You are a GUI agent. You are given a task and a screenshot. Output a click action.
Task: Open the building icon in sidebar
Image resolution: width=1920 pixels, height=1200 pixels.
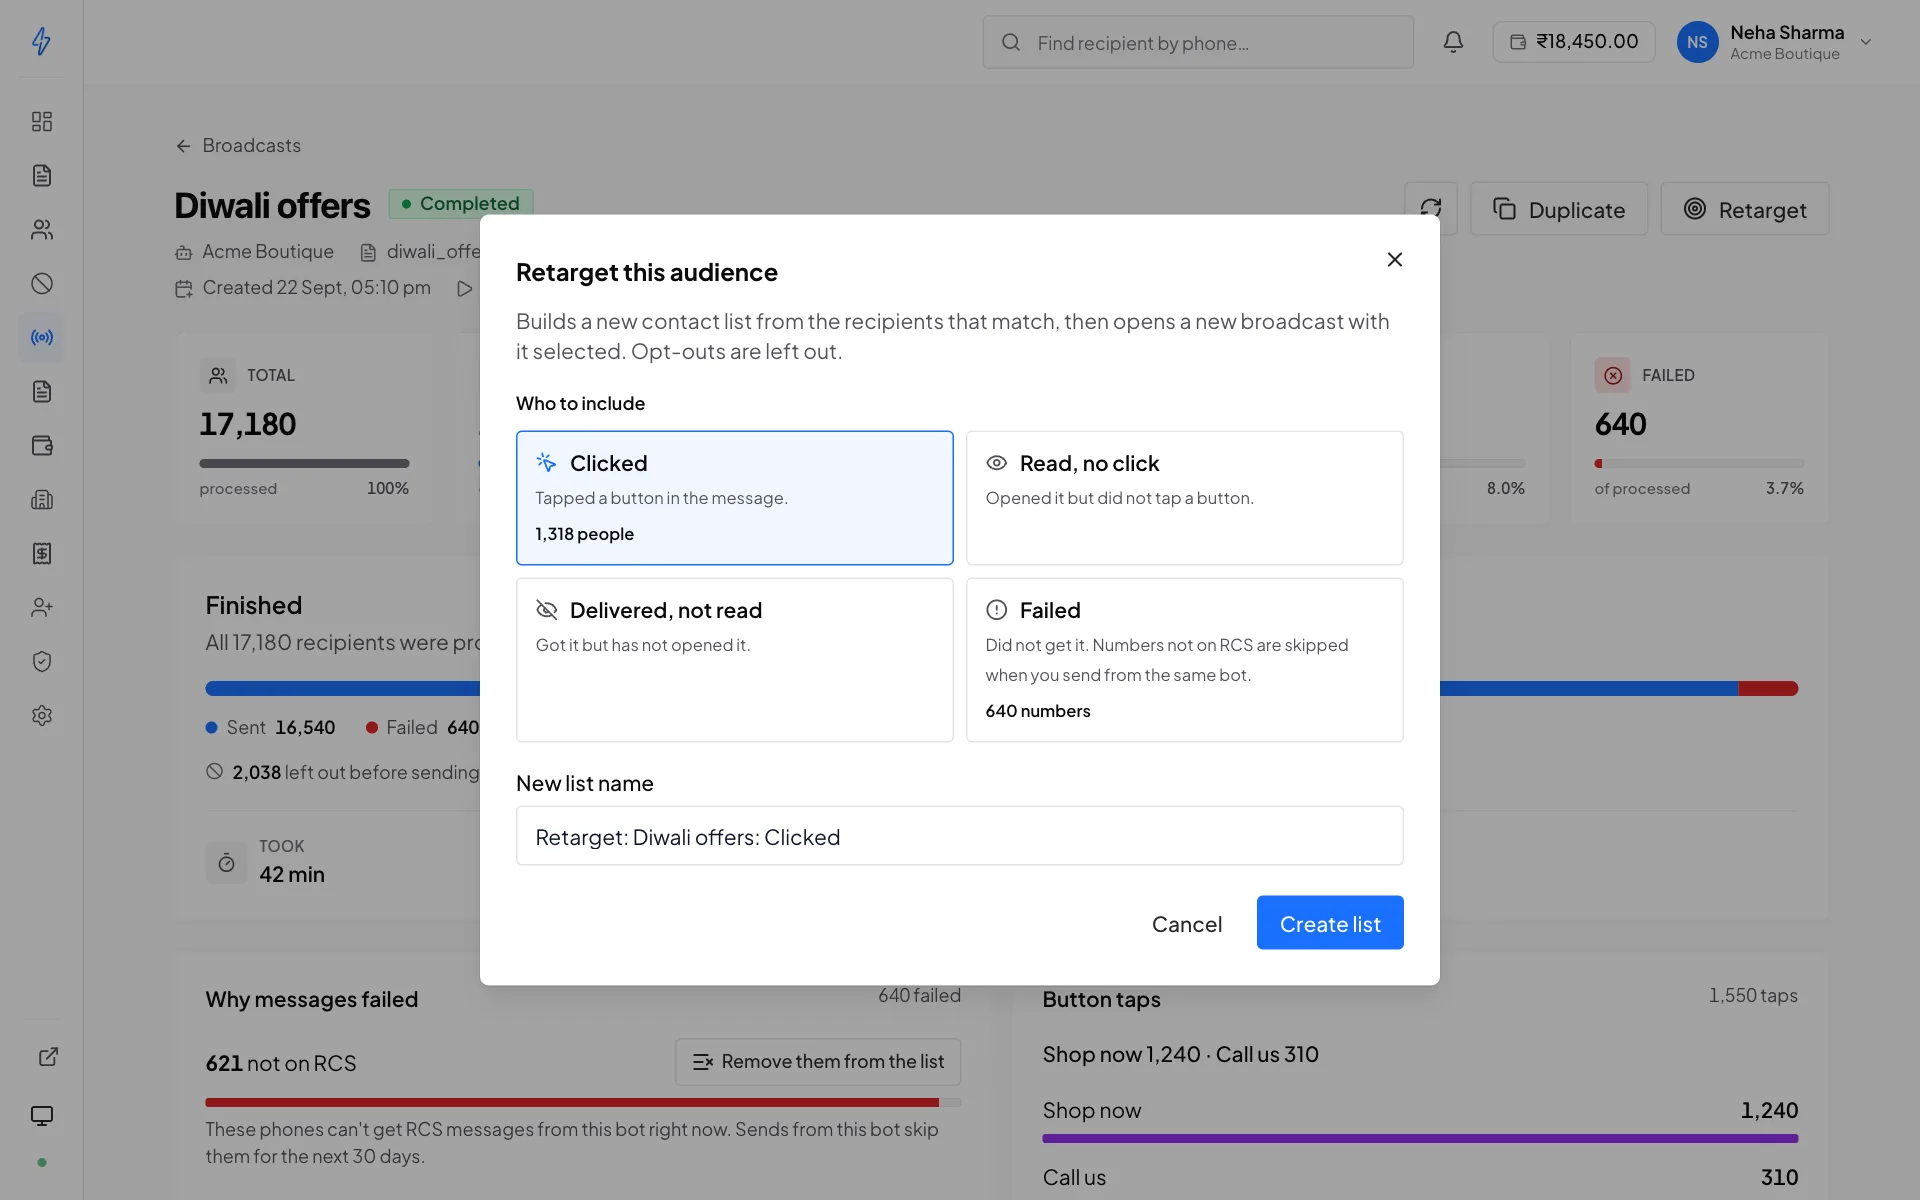41,499
